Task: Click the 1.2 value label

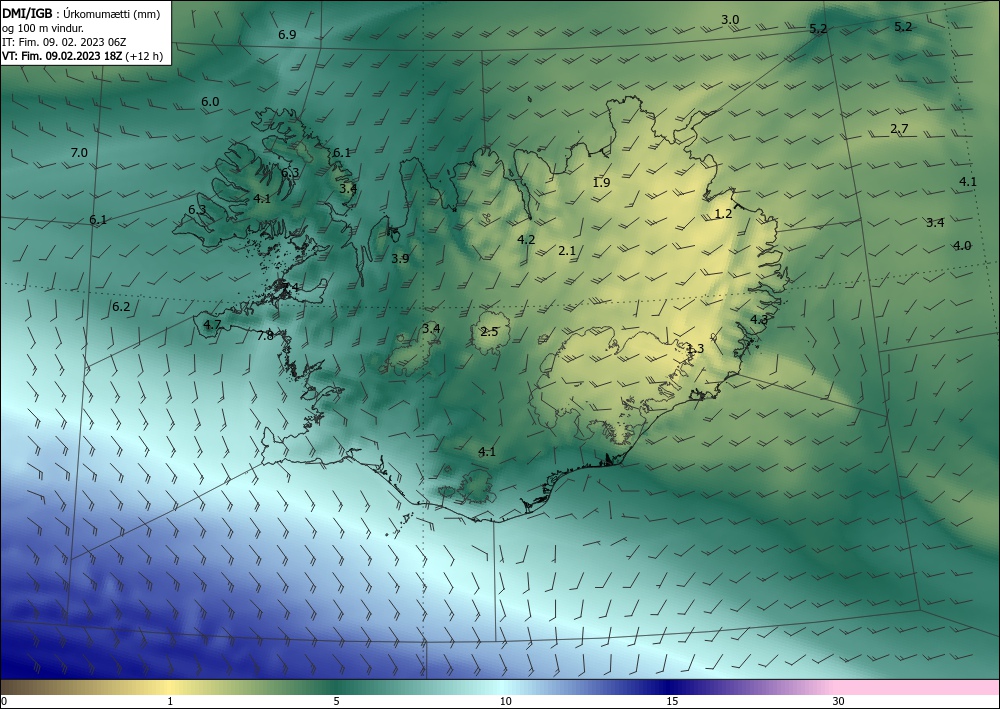Action: point(723,214)
